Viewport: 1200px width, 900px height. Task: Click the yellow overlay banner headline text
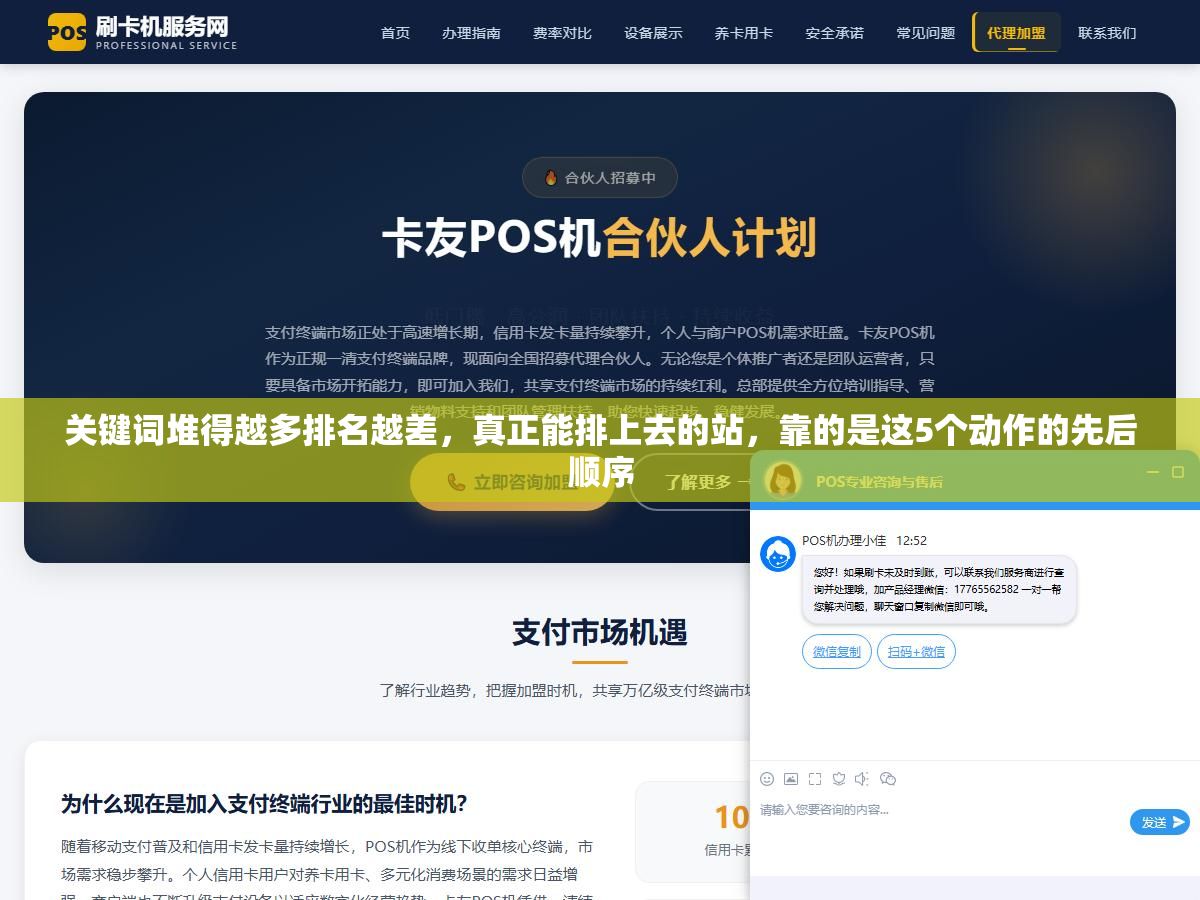coord(600,451)
